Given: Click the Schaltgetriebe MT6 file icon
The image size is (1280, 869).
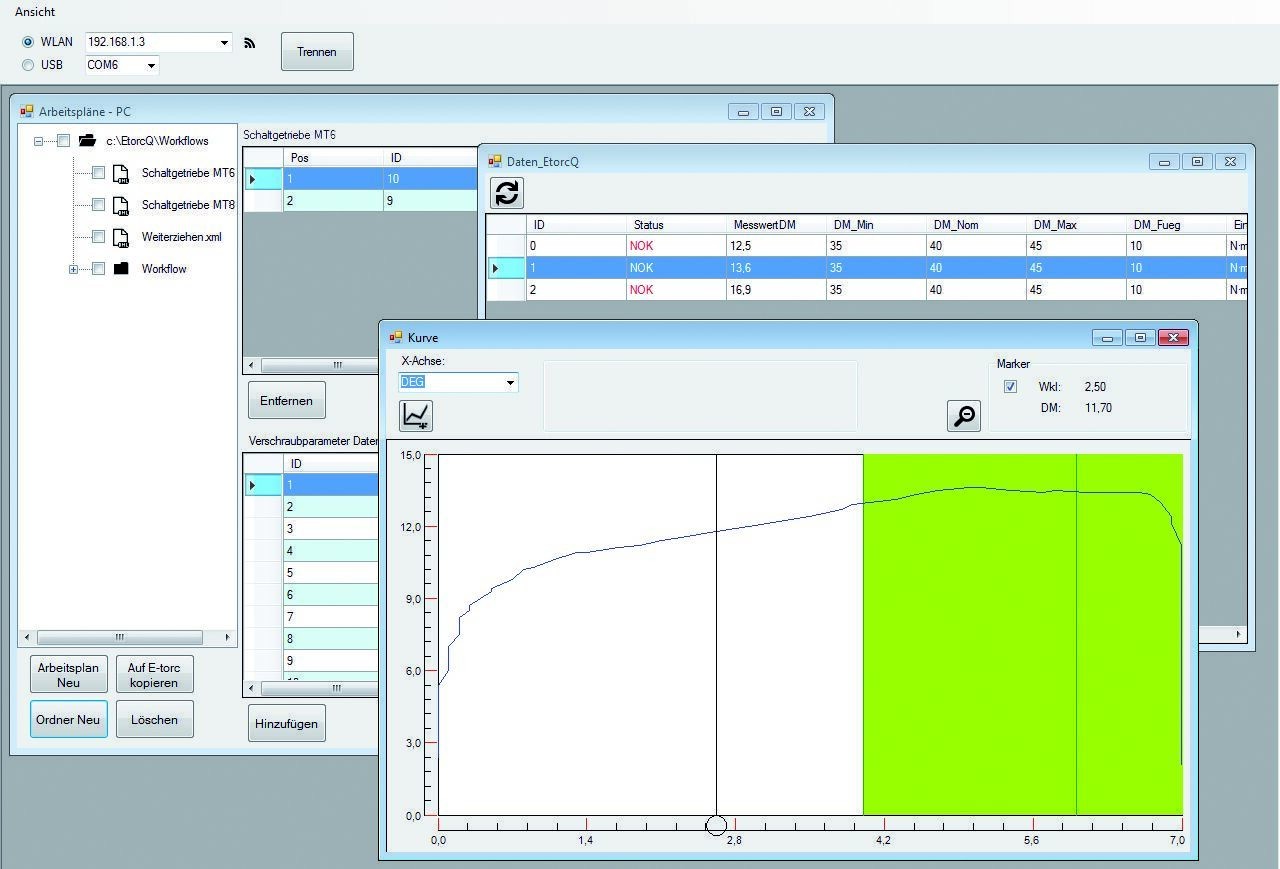Looking at the screenshot, I should point(121,173).
